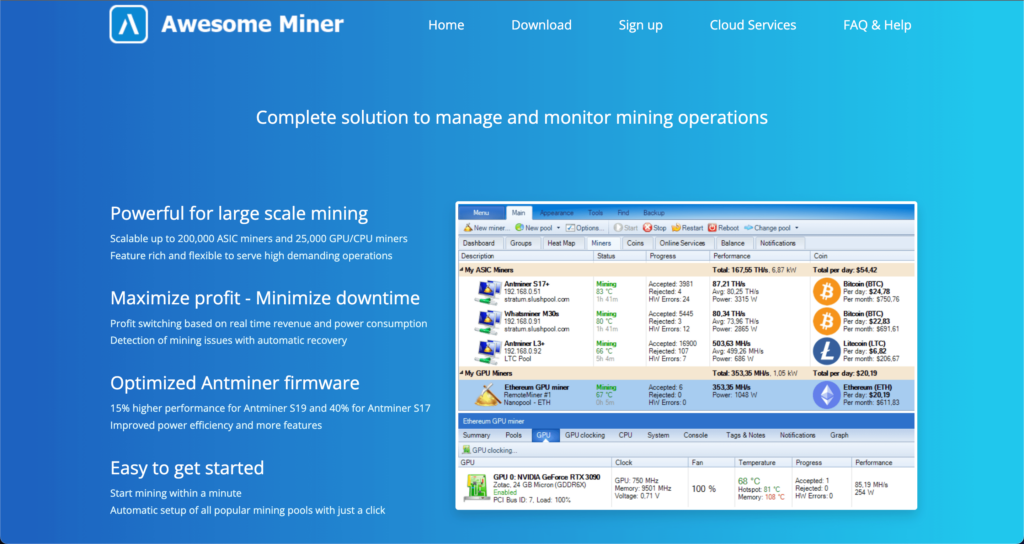
Task: Click the Coin column header
Action: (863, 256)
